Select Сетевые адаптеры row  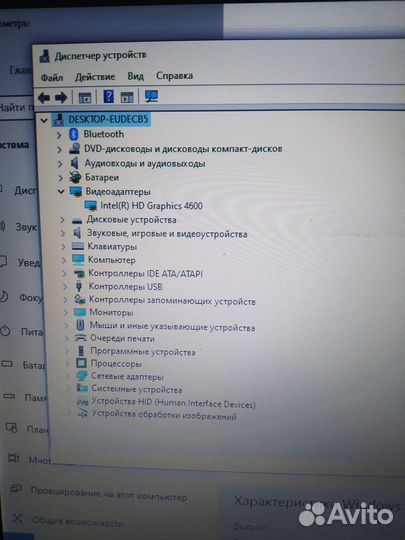click(x=127, y=376)
